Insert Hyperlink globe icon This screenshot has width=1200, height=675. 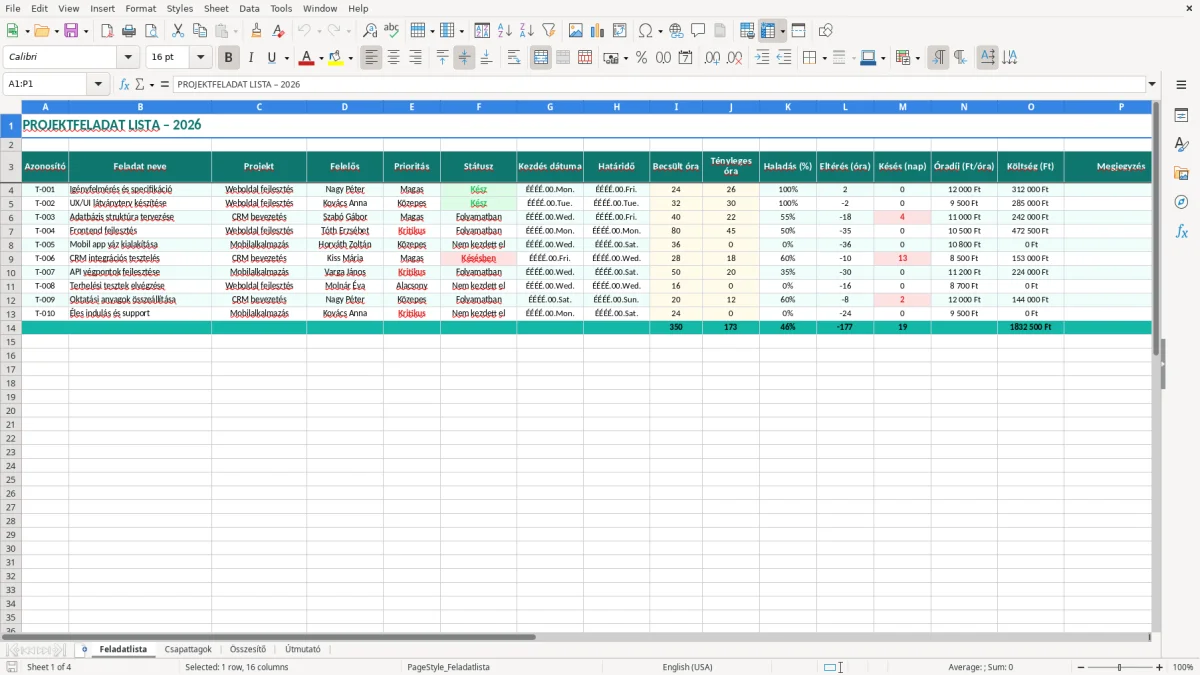tap(676, 31)
